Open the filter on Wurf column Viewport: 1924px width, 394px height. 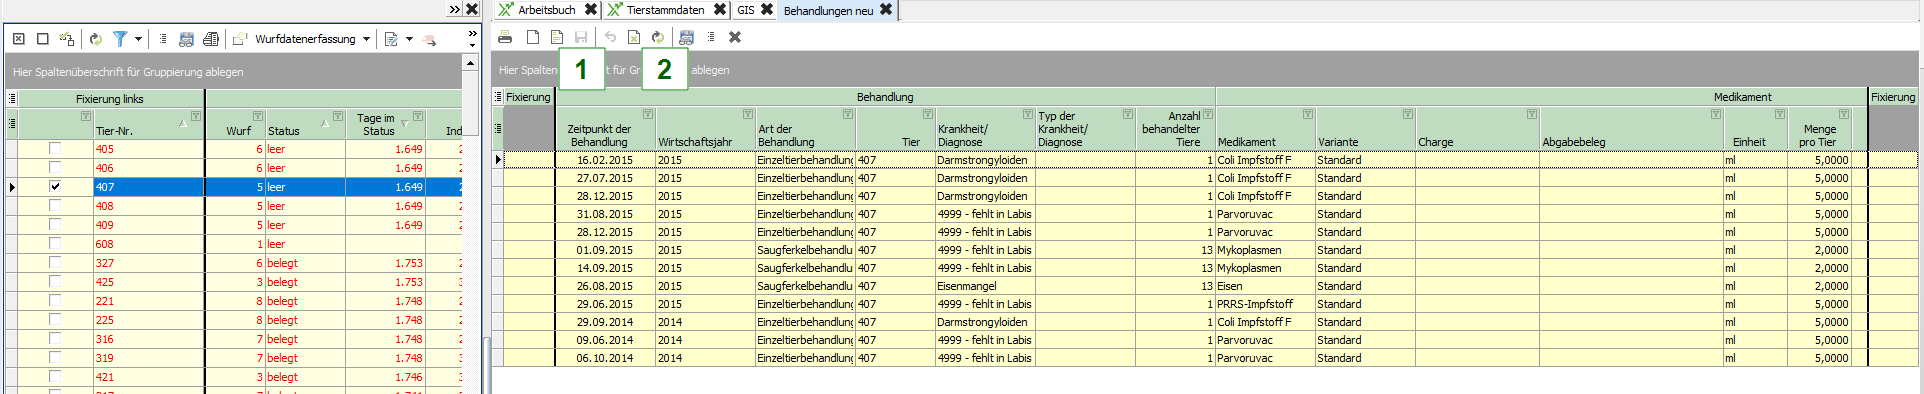[x=258, y=116]
